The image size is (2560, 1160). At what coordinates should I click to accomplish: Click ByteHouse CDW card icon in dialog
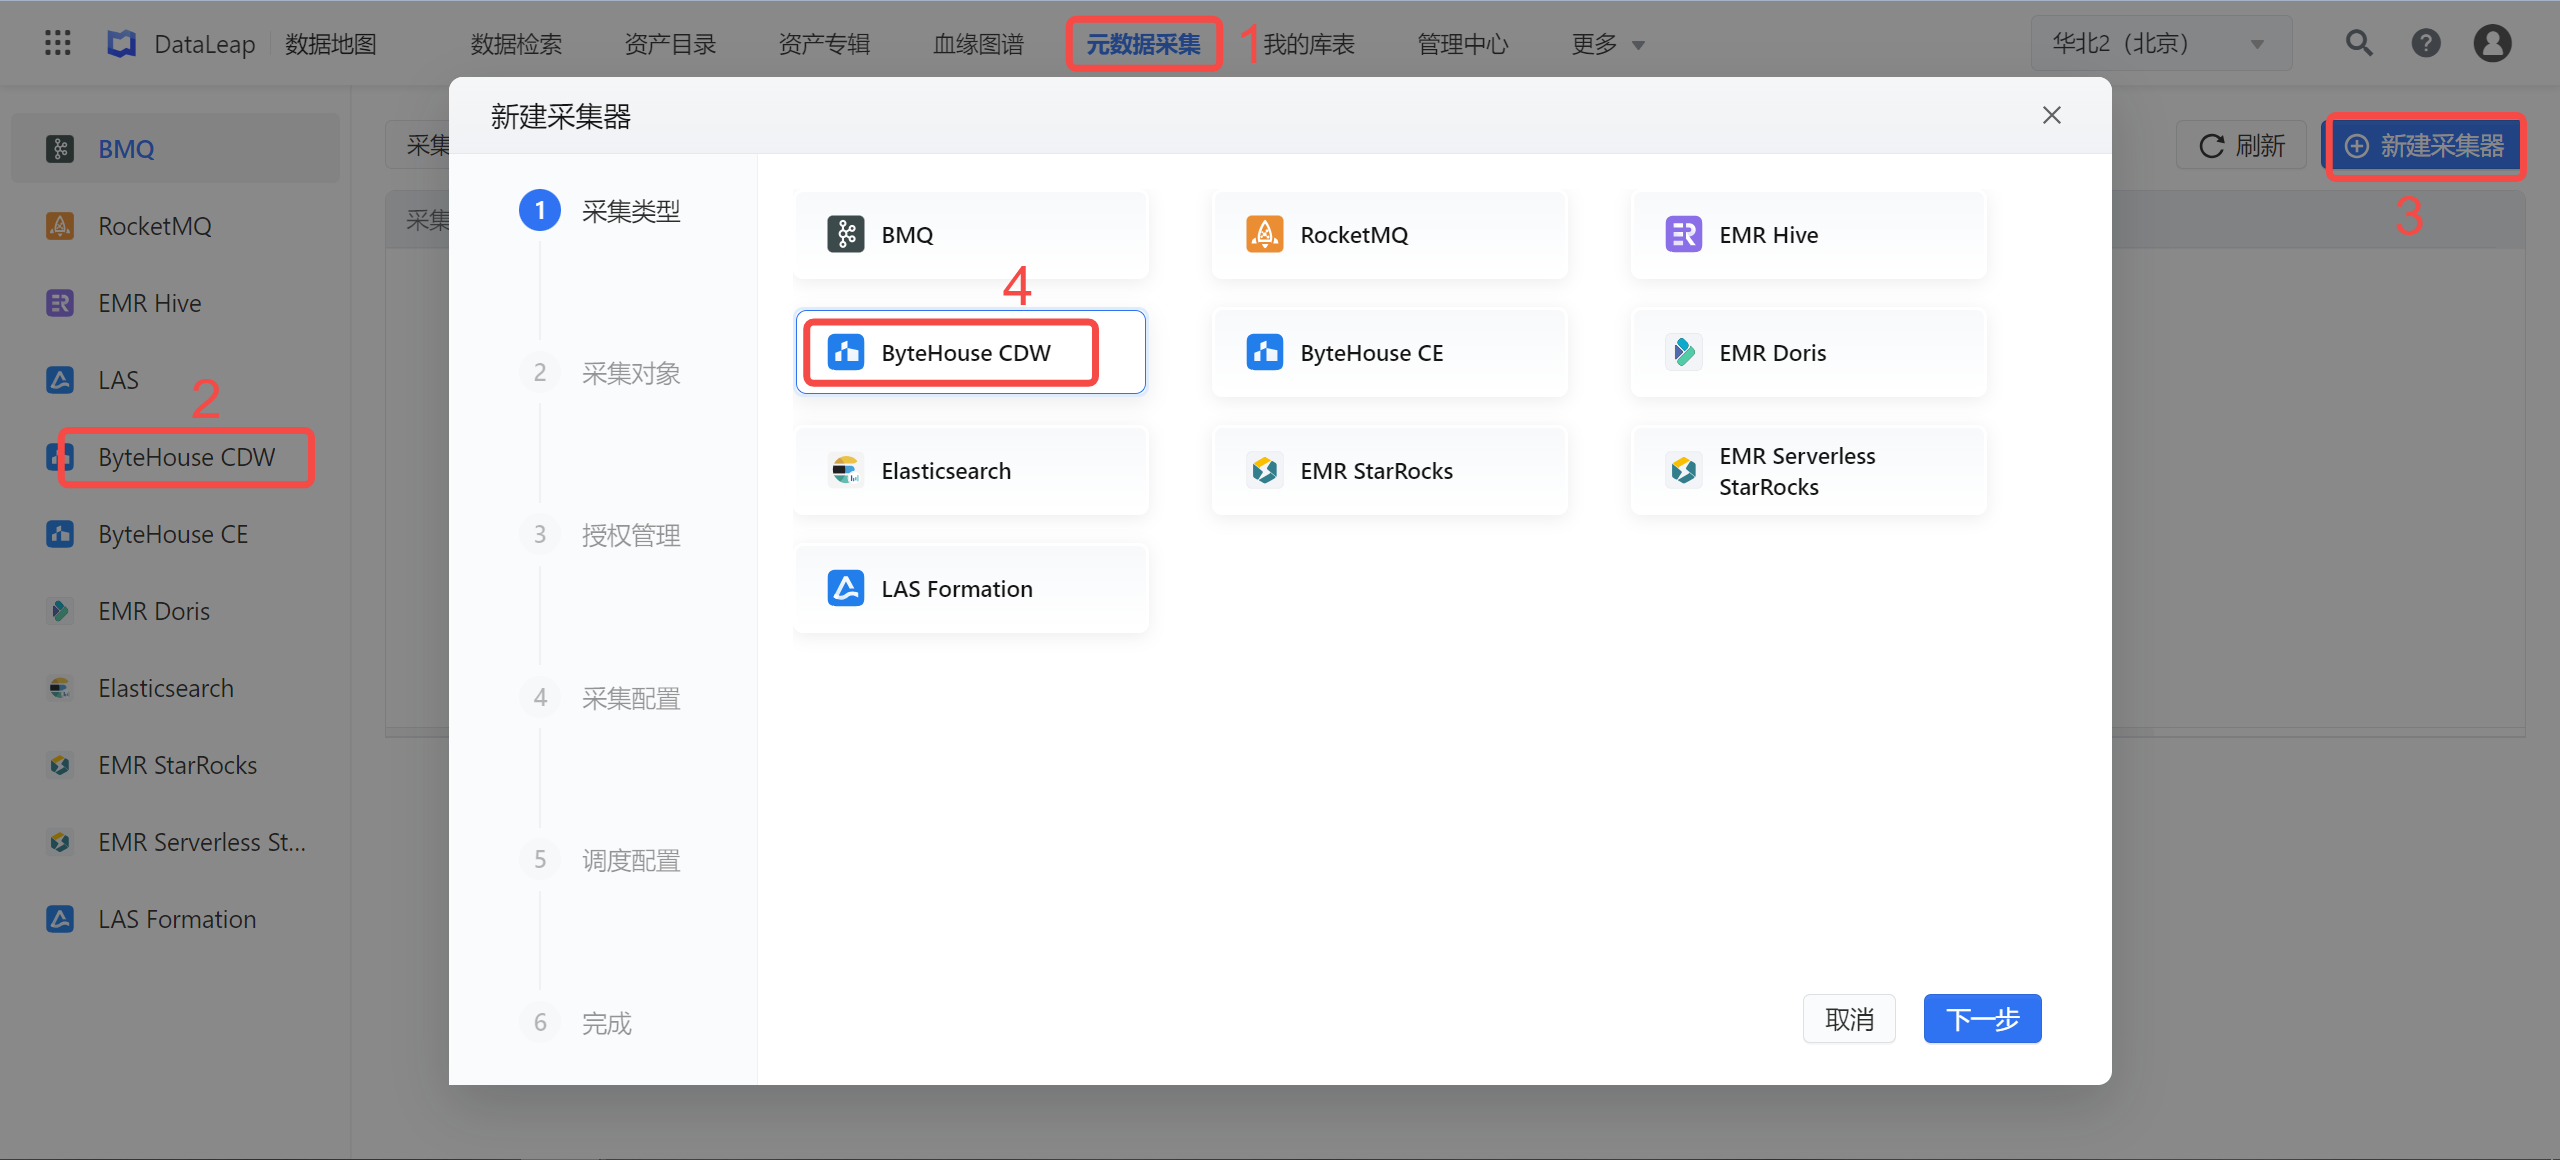tap(846, 353)
